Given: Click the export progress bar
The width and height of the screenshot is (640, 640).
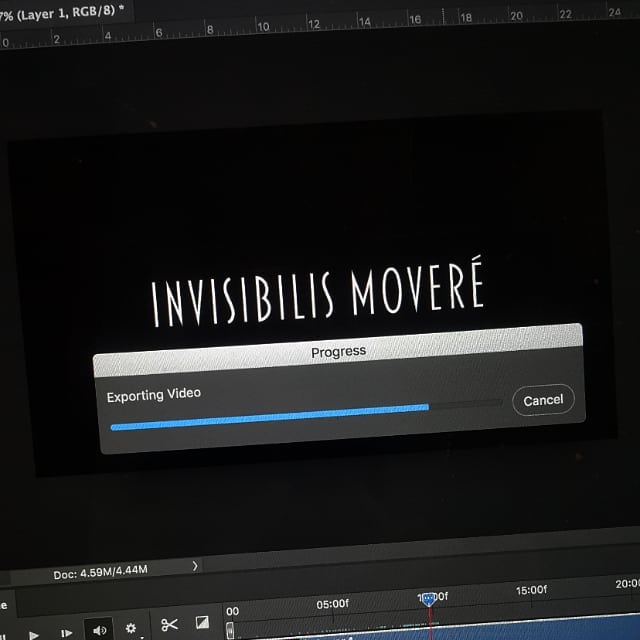Looking at the screenshot, I should pyautogui.click(x=300, y=415).
